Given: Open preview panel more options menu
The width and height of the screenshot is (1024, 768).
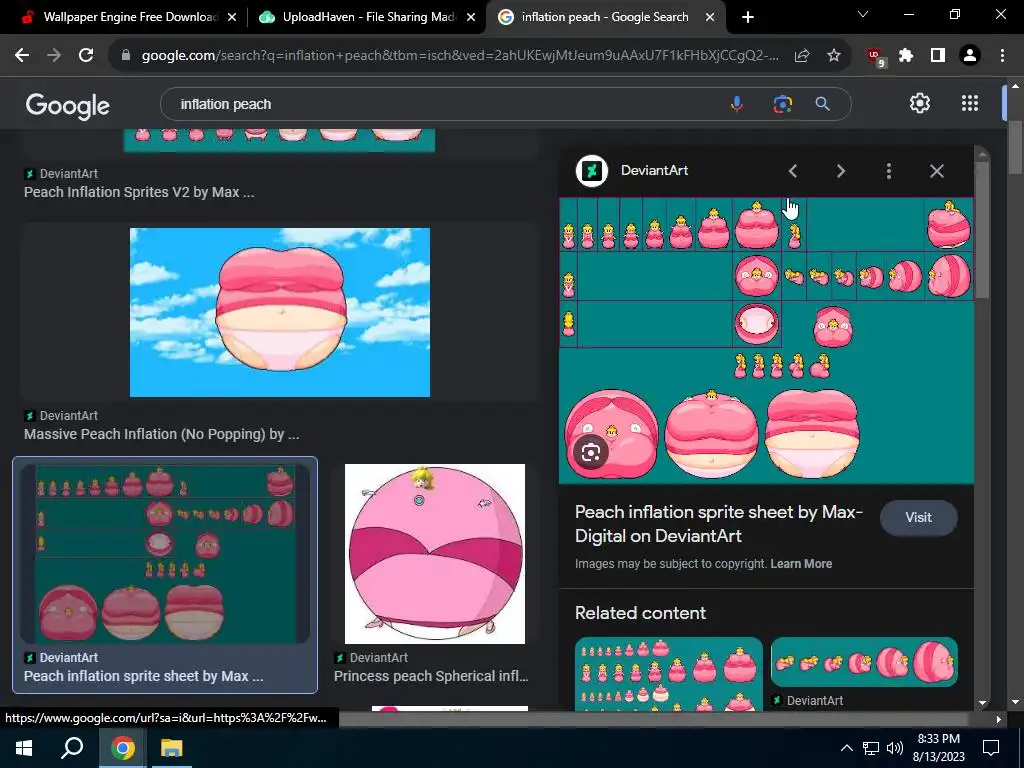Looking at the screenshot, I should pyautogui.click(x=888, y=171).
